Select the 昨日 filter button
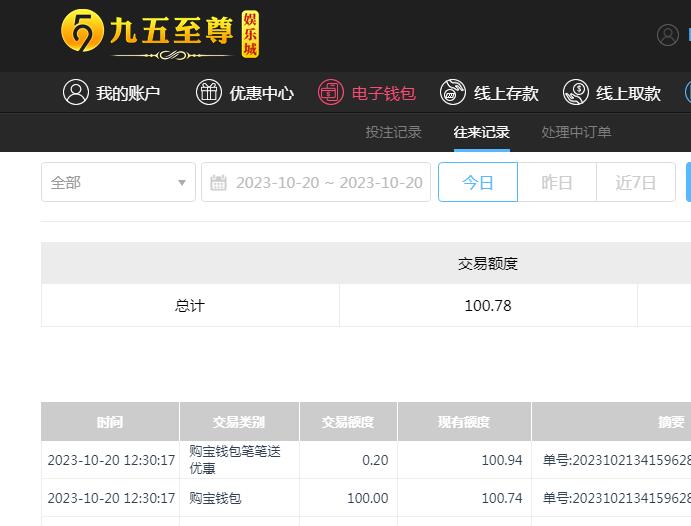 coord(557,182)
